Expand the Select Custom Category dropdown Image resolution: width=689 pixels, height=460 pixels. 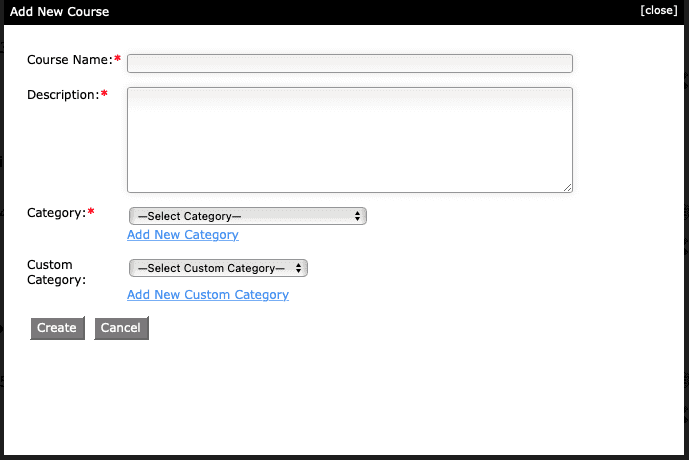click(x=218, y=268)
